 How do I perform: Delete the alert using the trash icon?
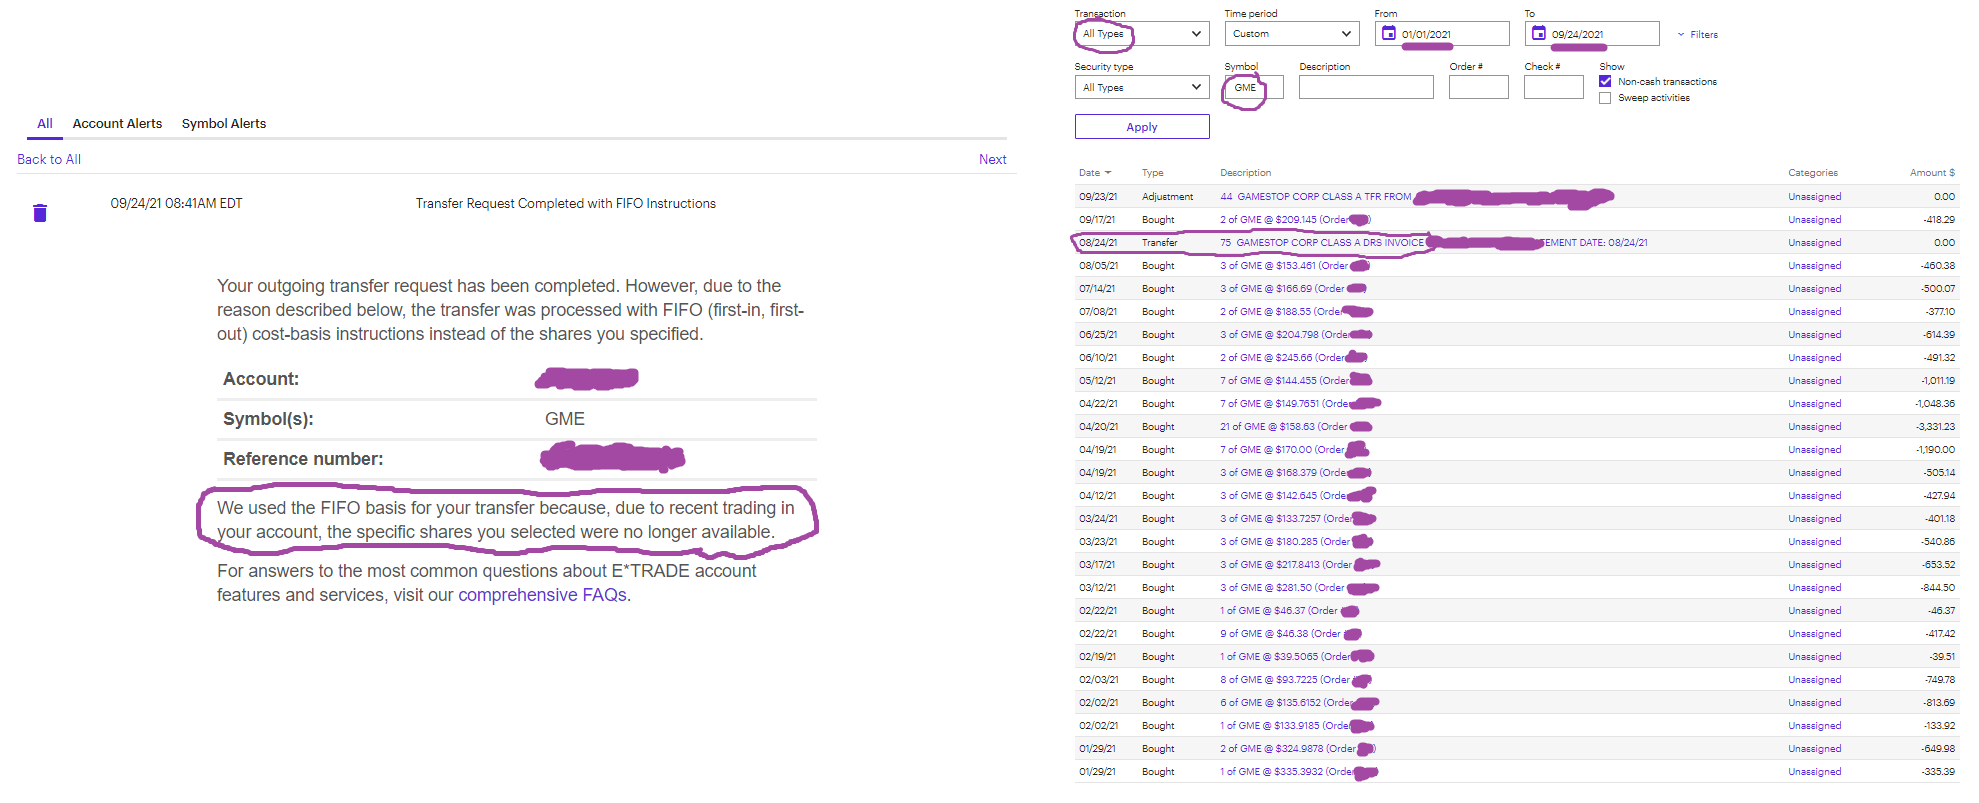[x=40, y=212]
